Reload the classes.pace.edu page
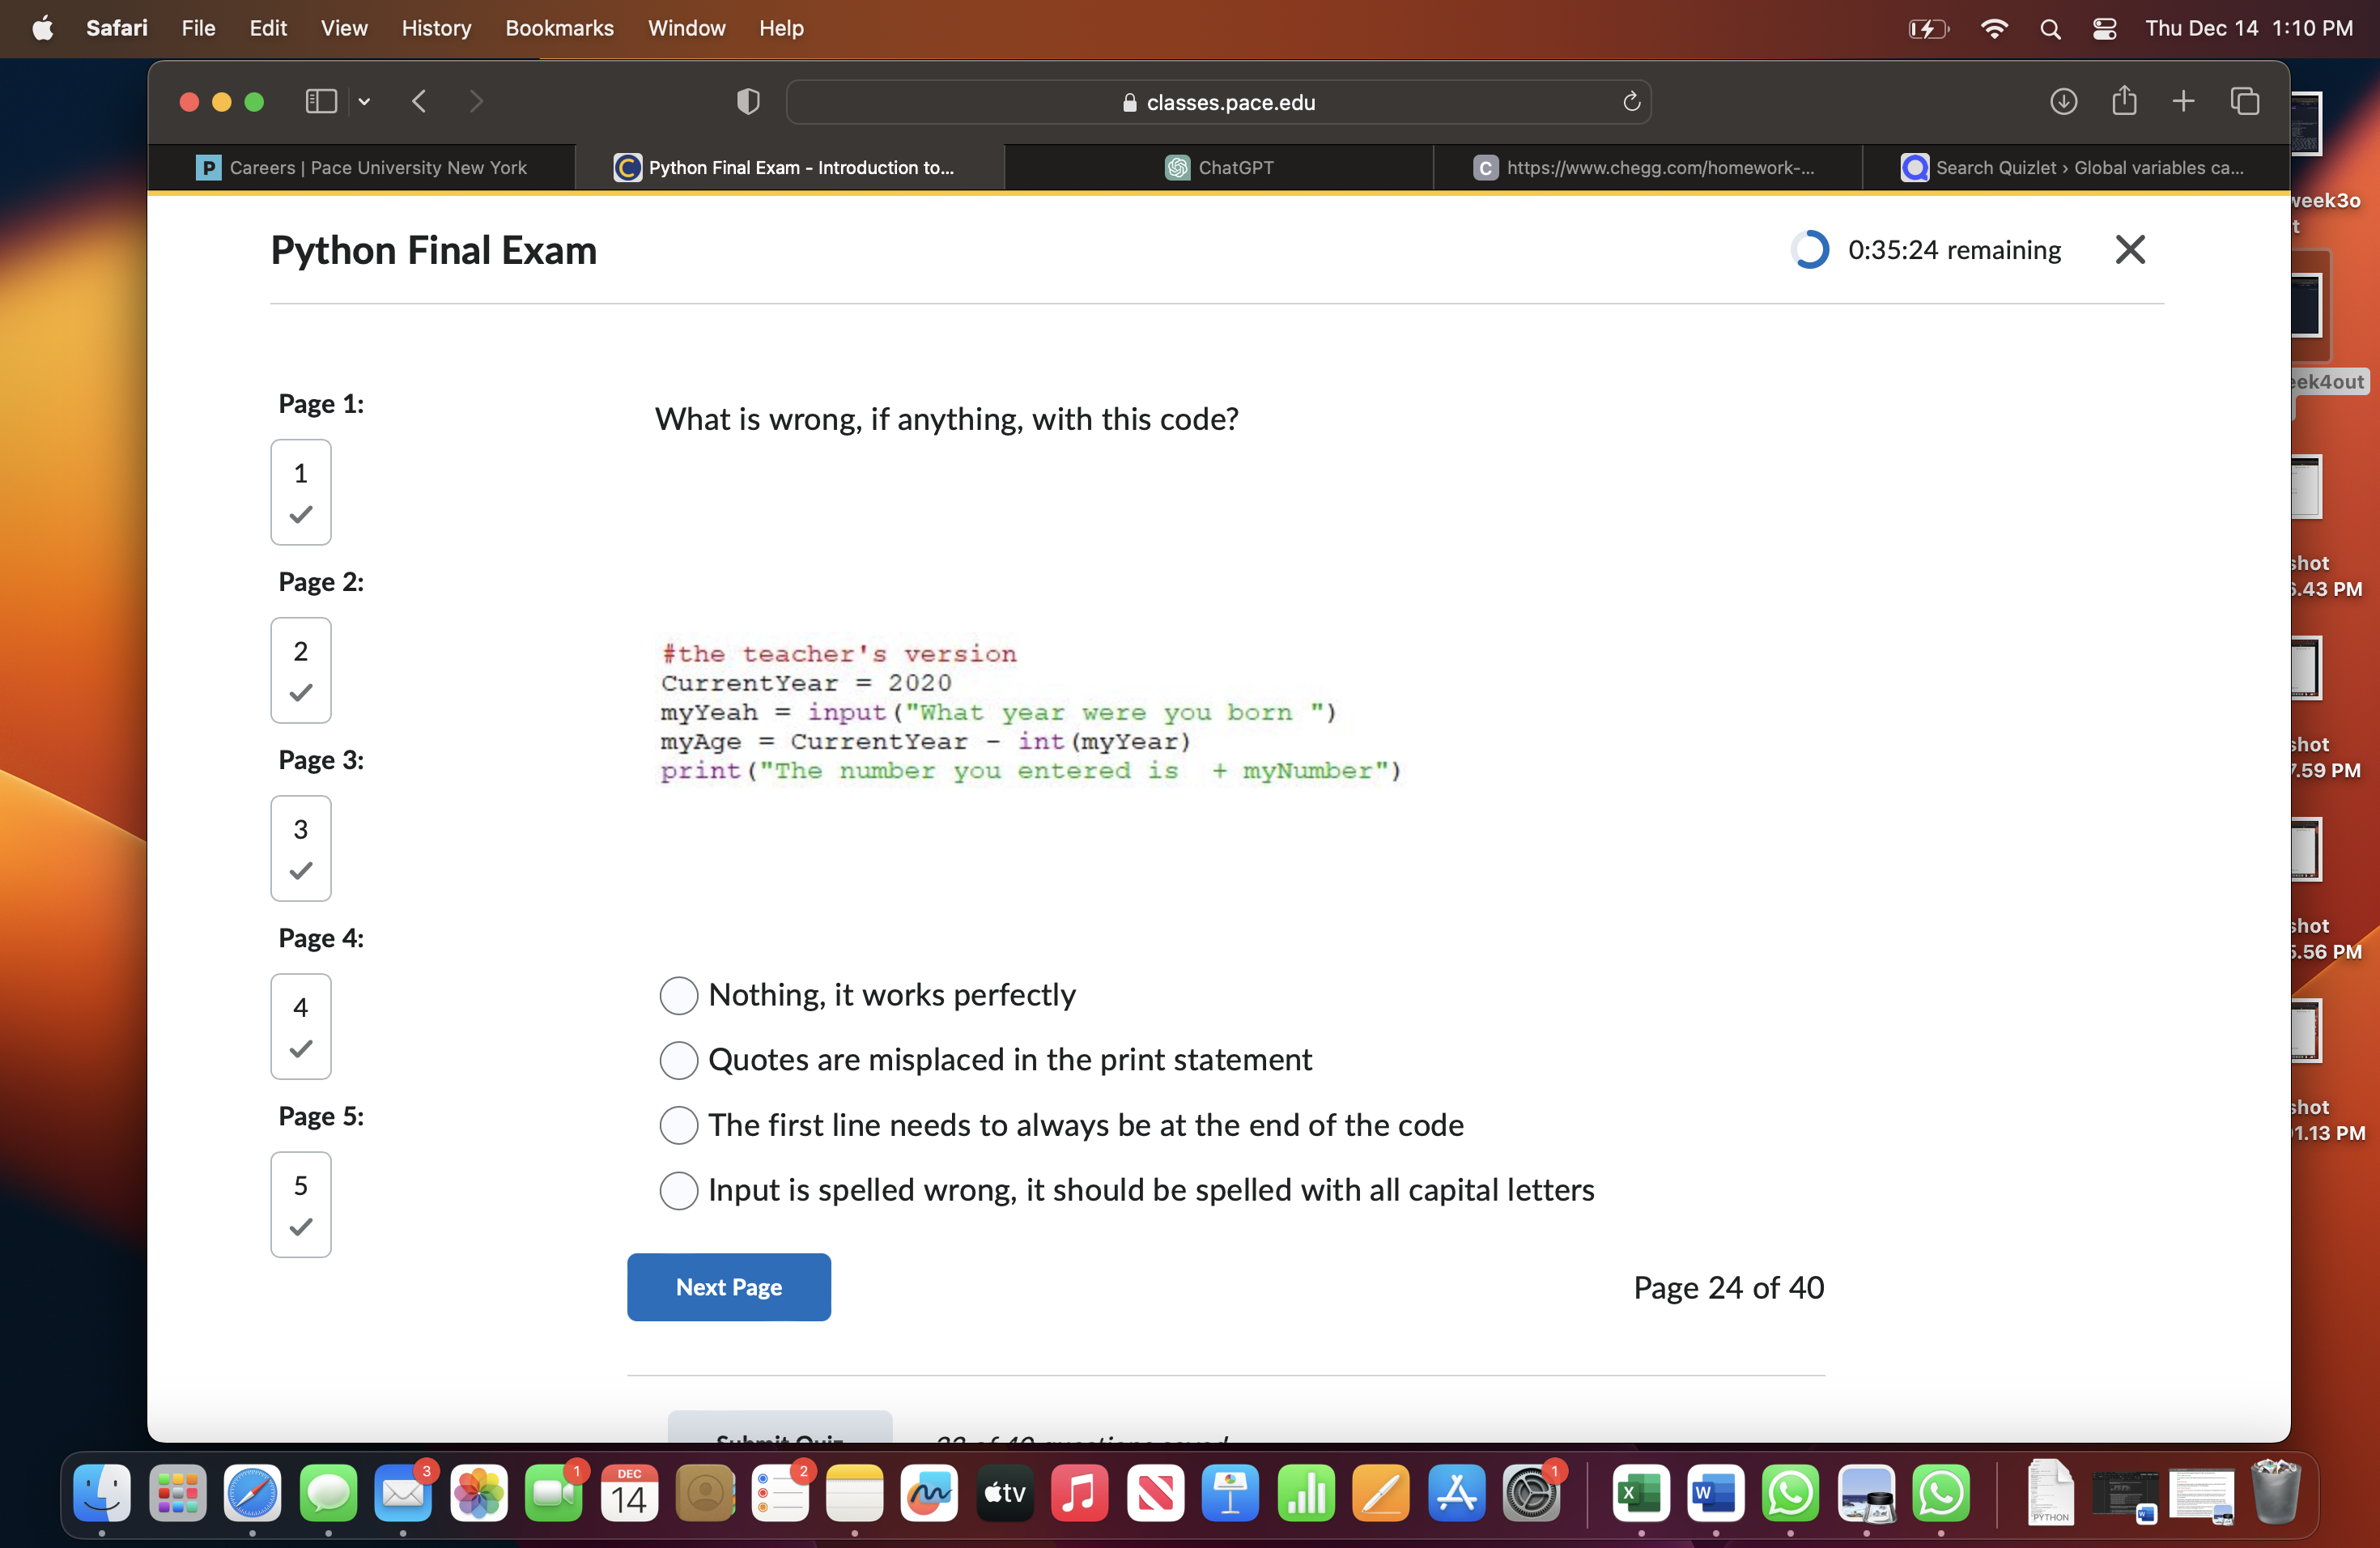2380x1548 pixels. (1631, 101)
